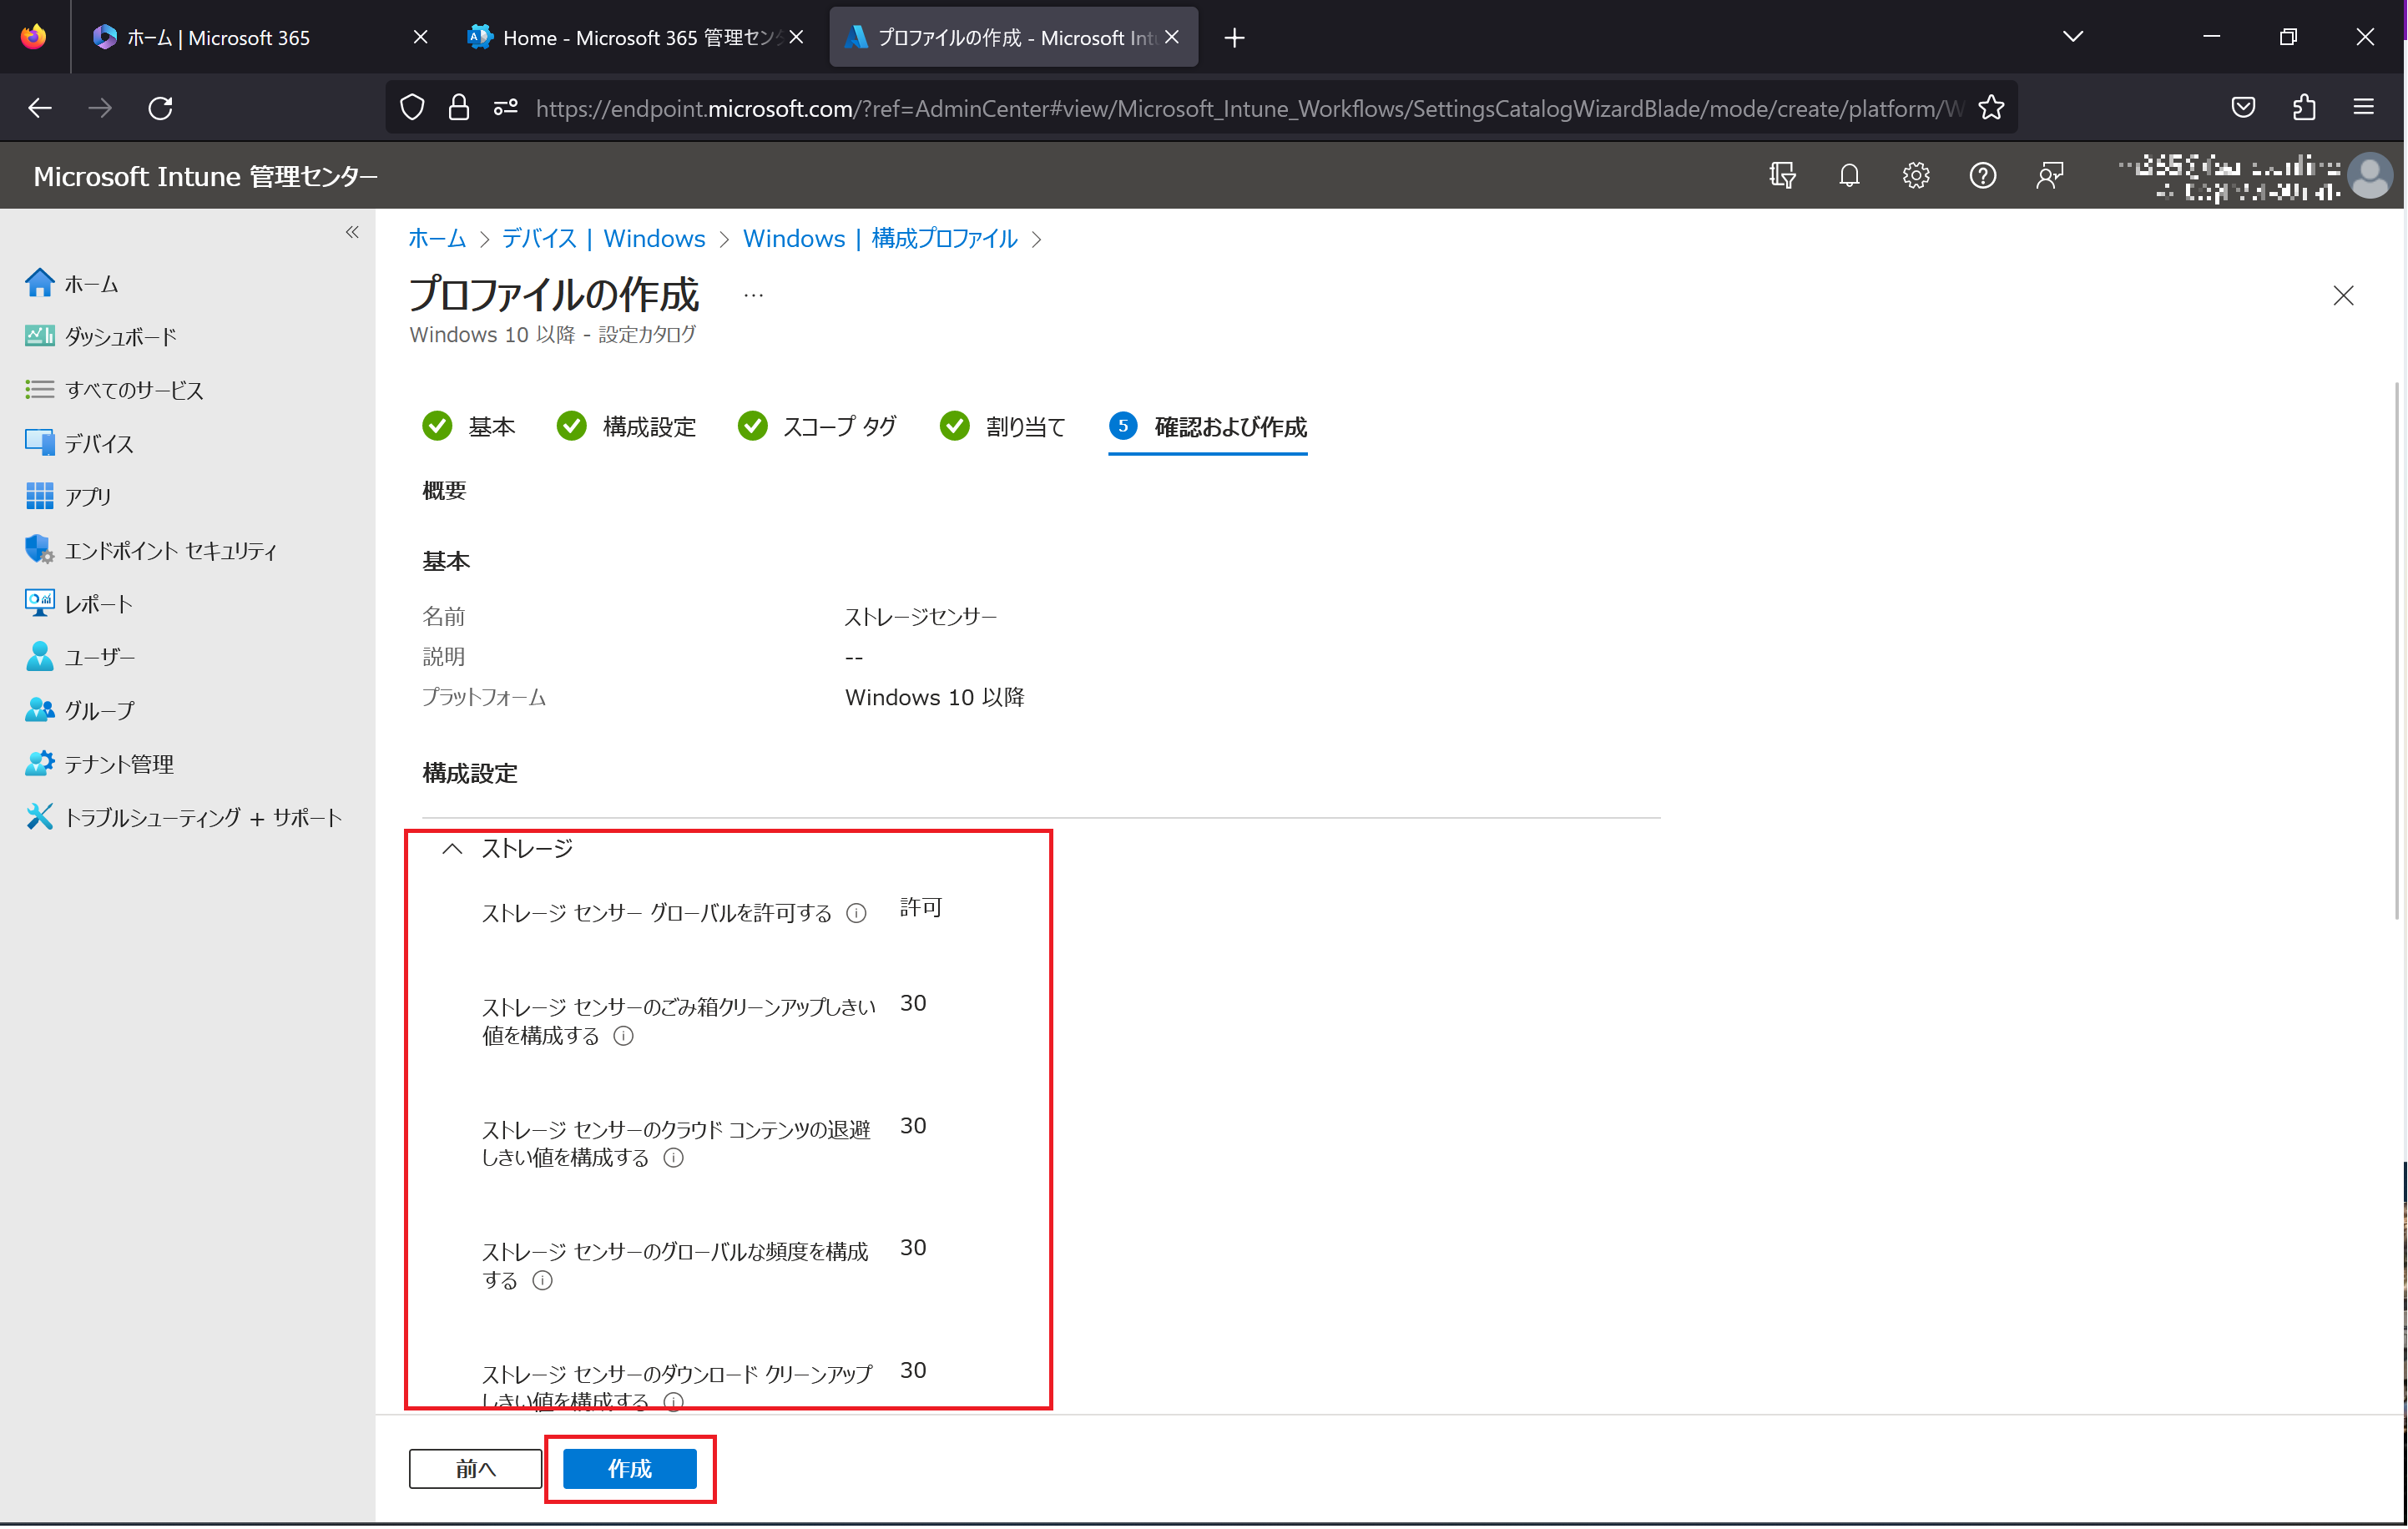
Task: Click the 作成 button
Action: tap(629, 1468)
